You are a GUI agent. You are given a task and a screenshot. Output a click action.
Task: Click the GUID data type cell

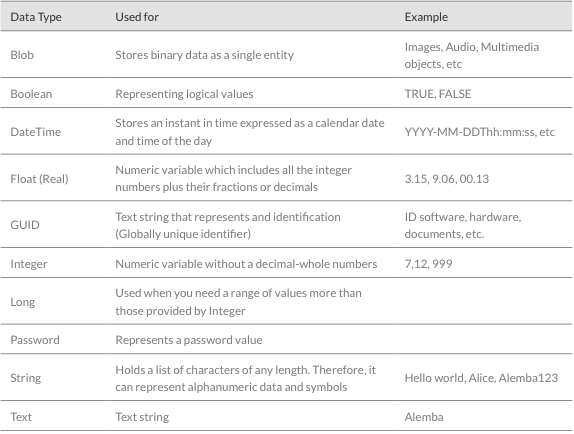[25, 225]
